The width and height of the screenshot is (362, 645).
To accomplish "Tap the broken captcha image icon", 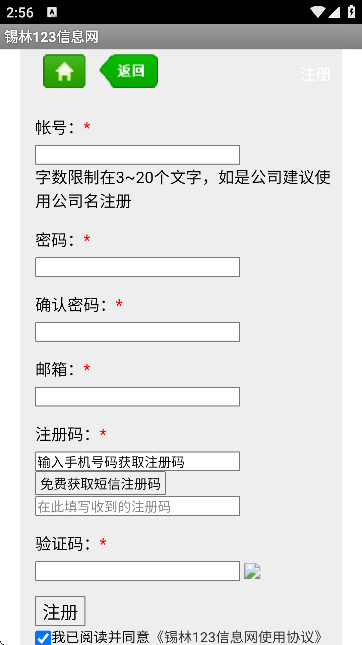I will [252, 571].
